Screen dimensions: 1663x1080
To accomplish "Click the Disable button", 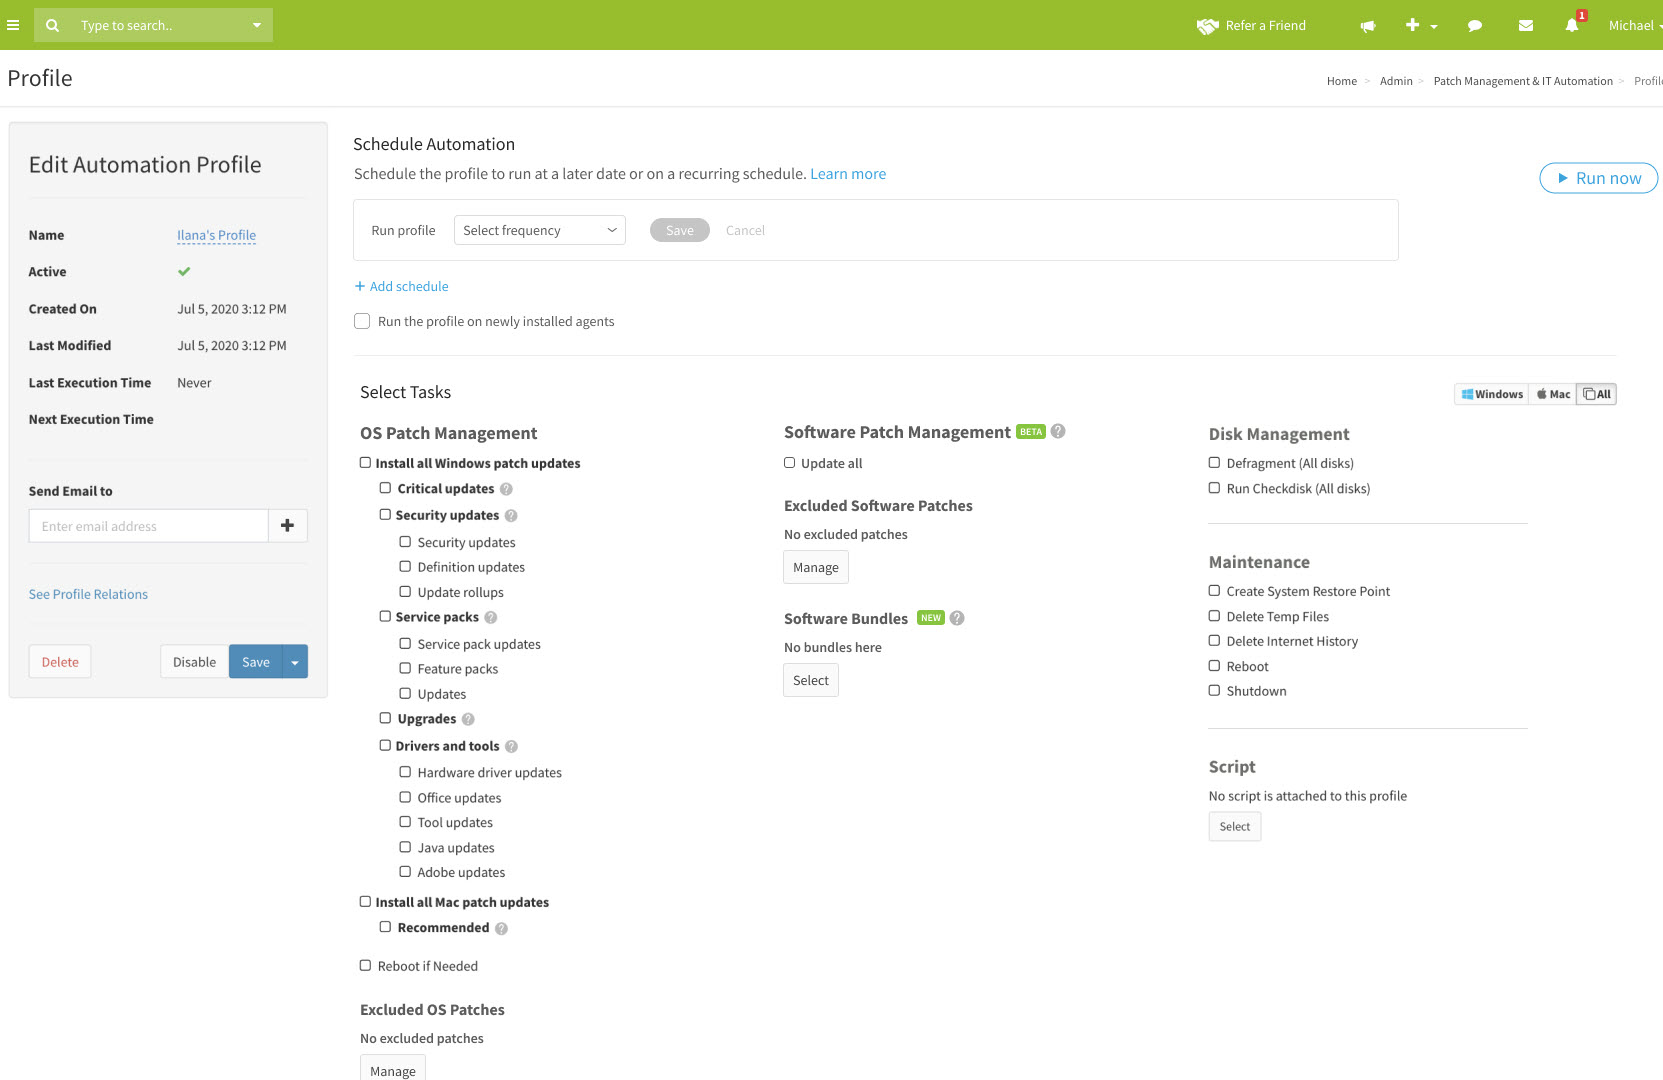I will (x=194, y=662).
